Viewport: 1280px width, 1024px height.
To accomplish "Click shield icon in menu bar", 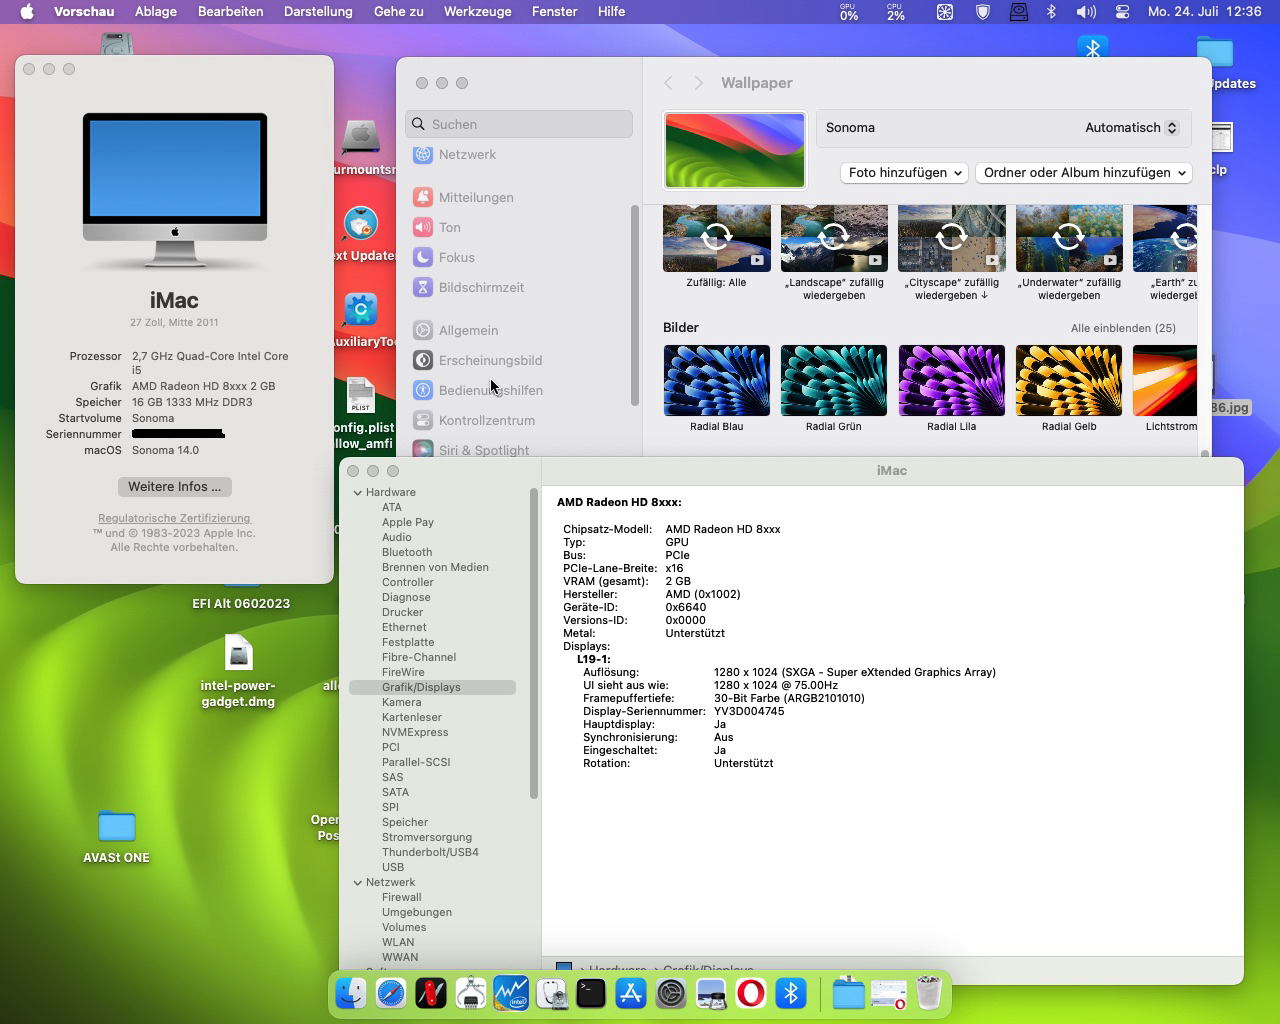I will click(982, 12).
